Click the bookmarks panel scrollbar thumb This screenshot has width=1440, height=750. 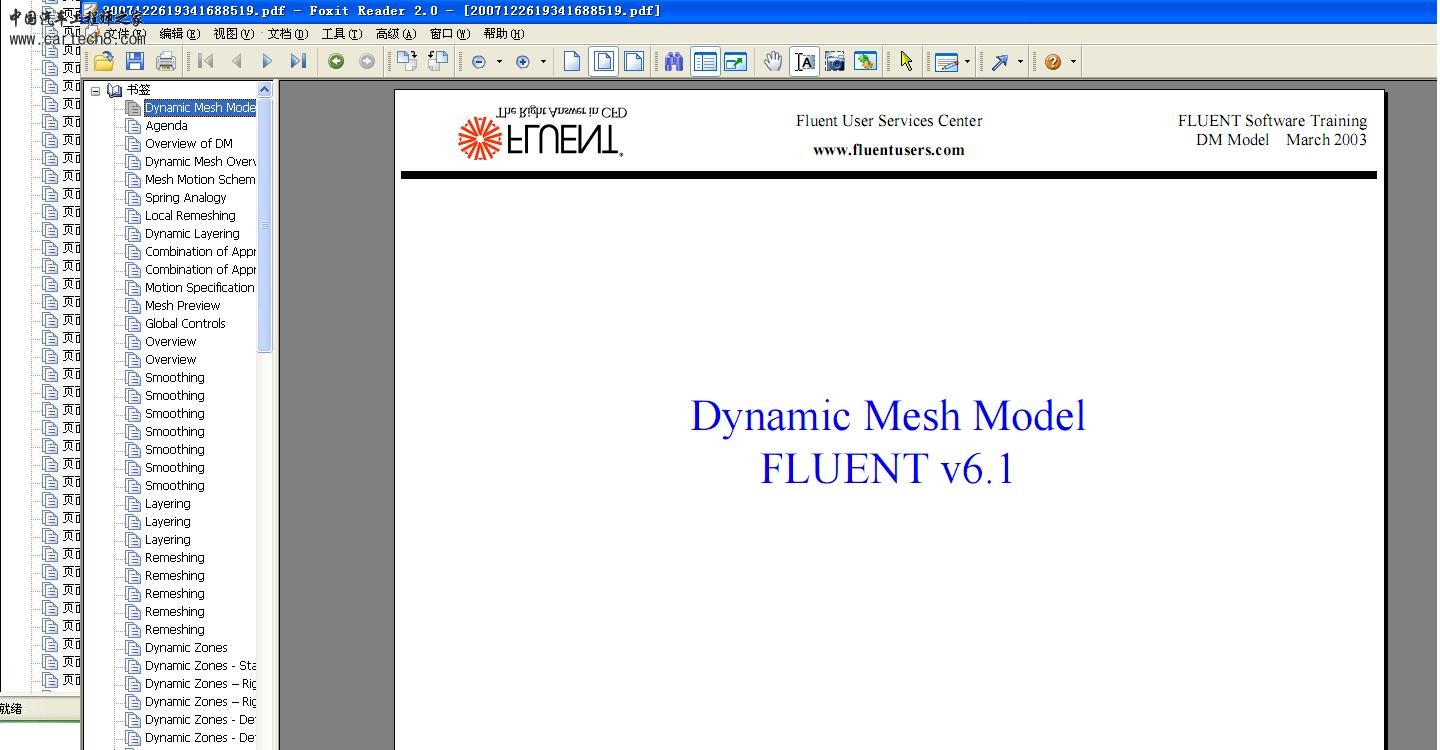click(265, 225)
